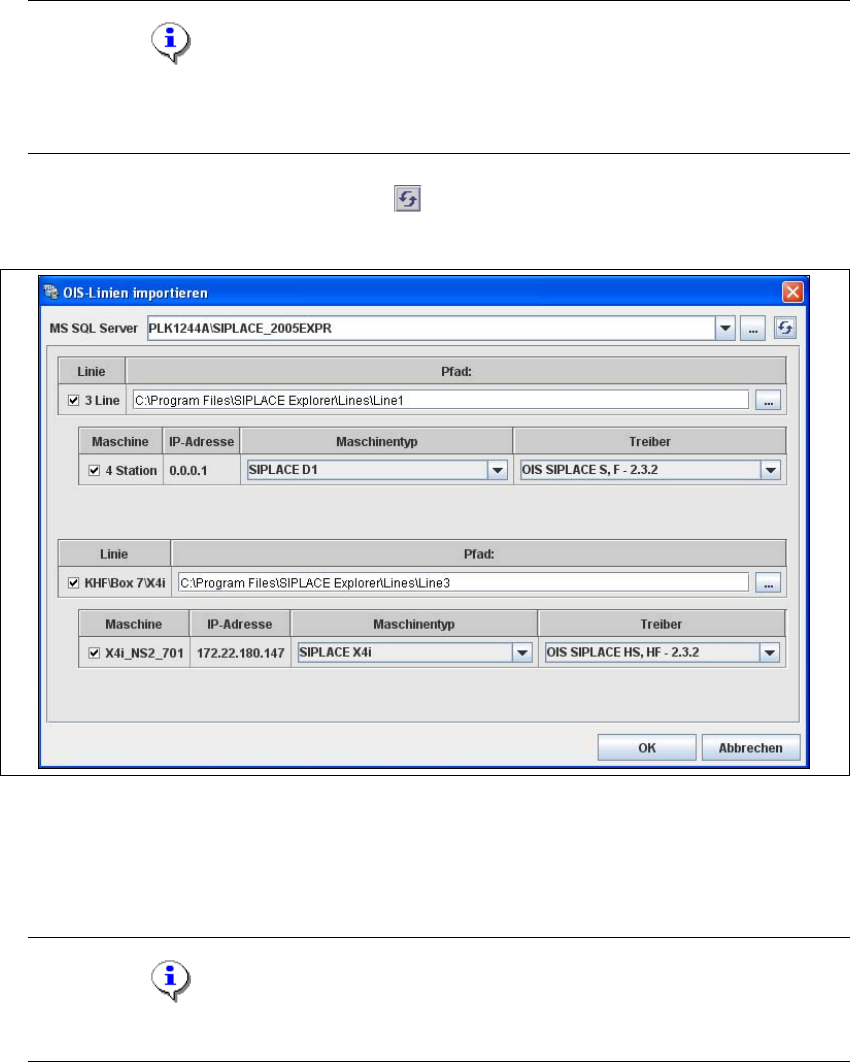Click the Line1 path input field
850x1062 pixels.
[x=440, y=400]
